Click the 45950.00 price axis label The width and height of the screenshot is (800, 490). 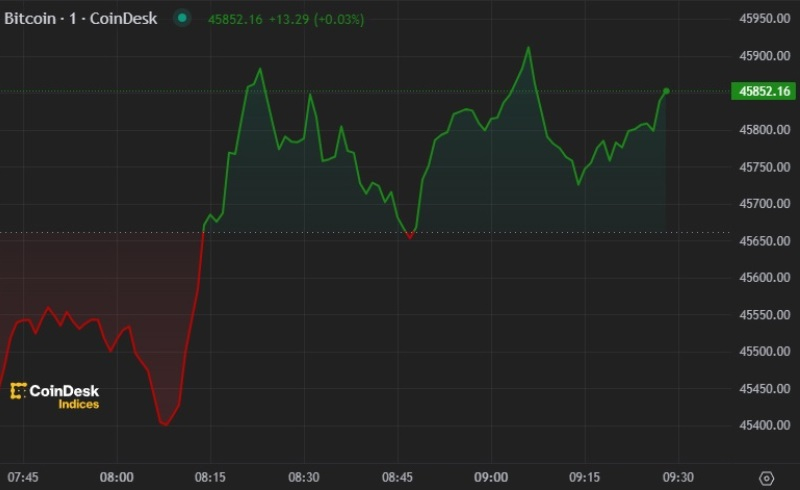pos(764,19)
